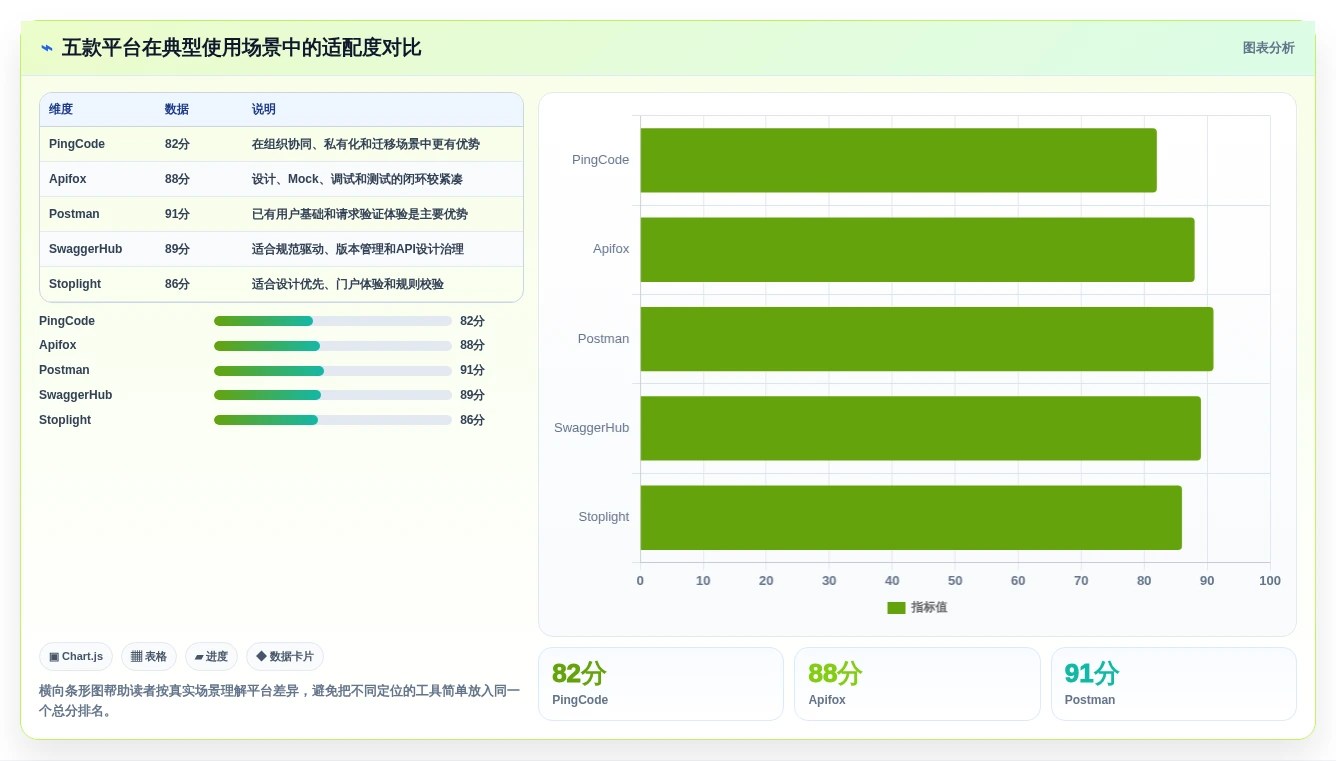Click the Stoplight bar in the chart
This screenshot has height=761, width=1336.
[x=911, y=518]
